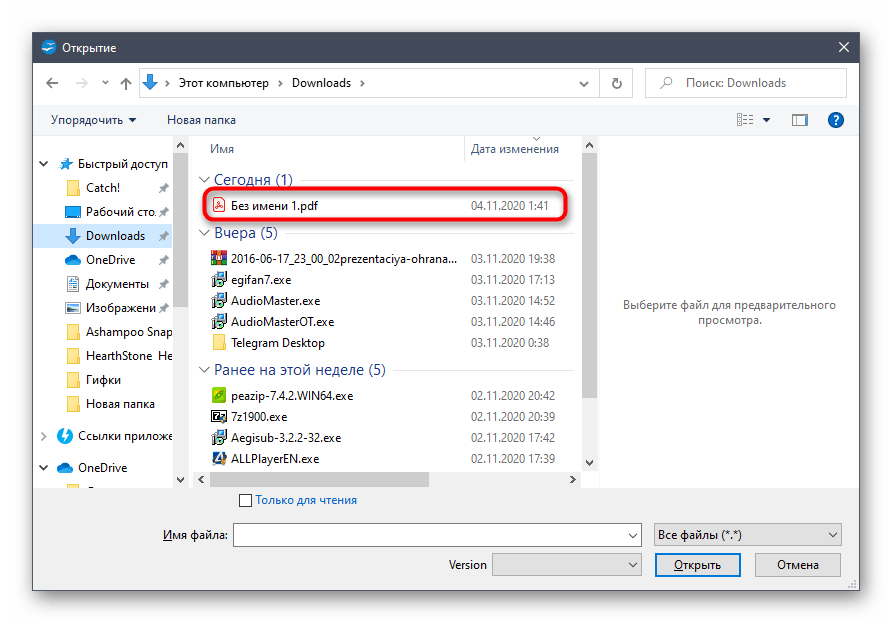The image size is (892, 623).
Task: Open 'Новая папка' folder in sidebar
Action: 120,404
